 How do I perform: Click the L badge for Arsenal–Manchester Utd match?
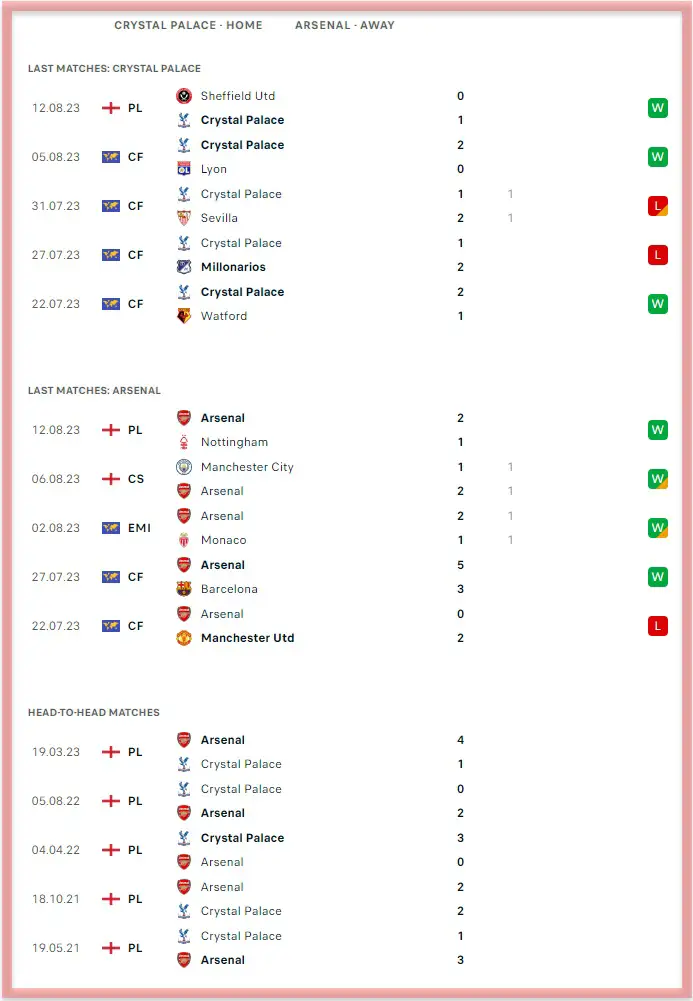[657, 626]
